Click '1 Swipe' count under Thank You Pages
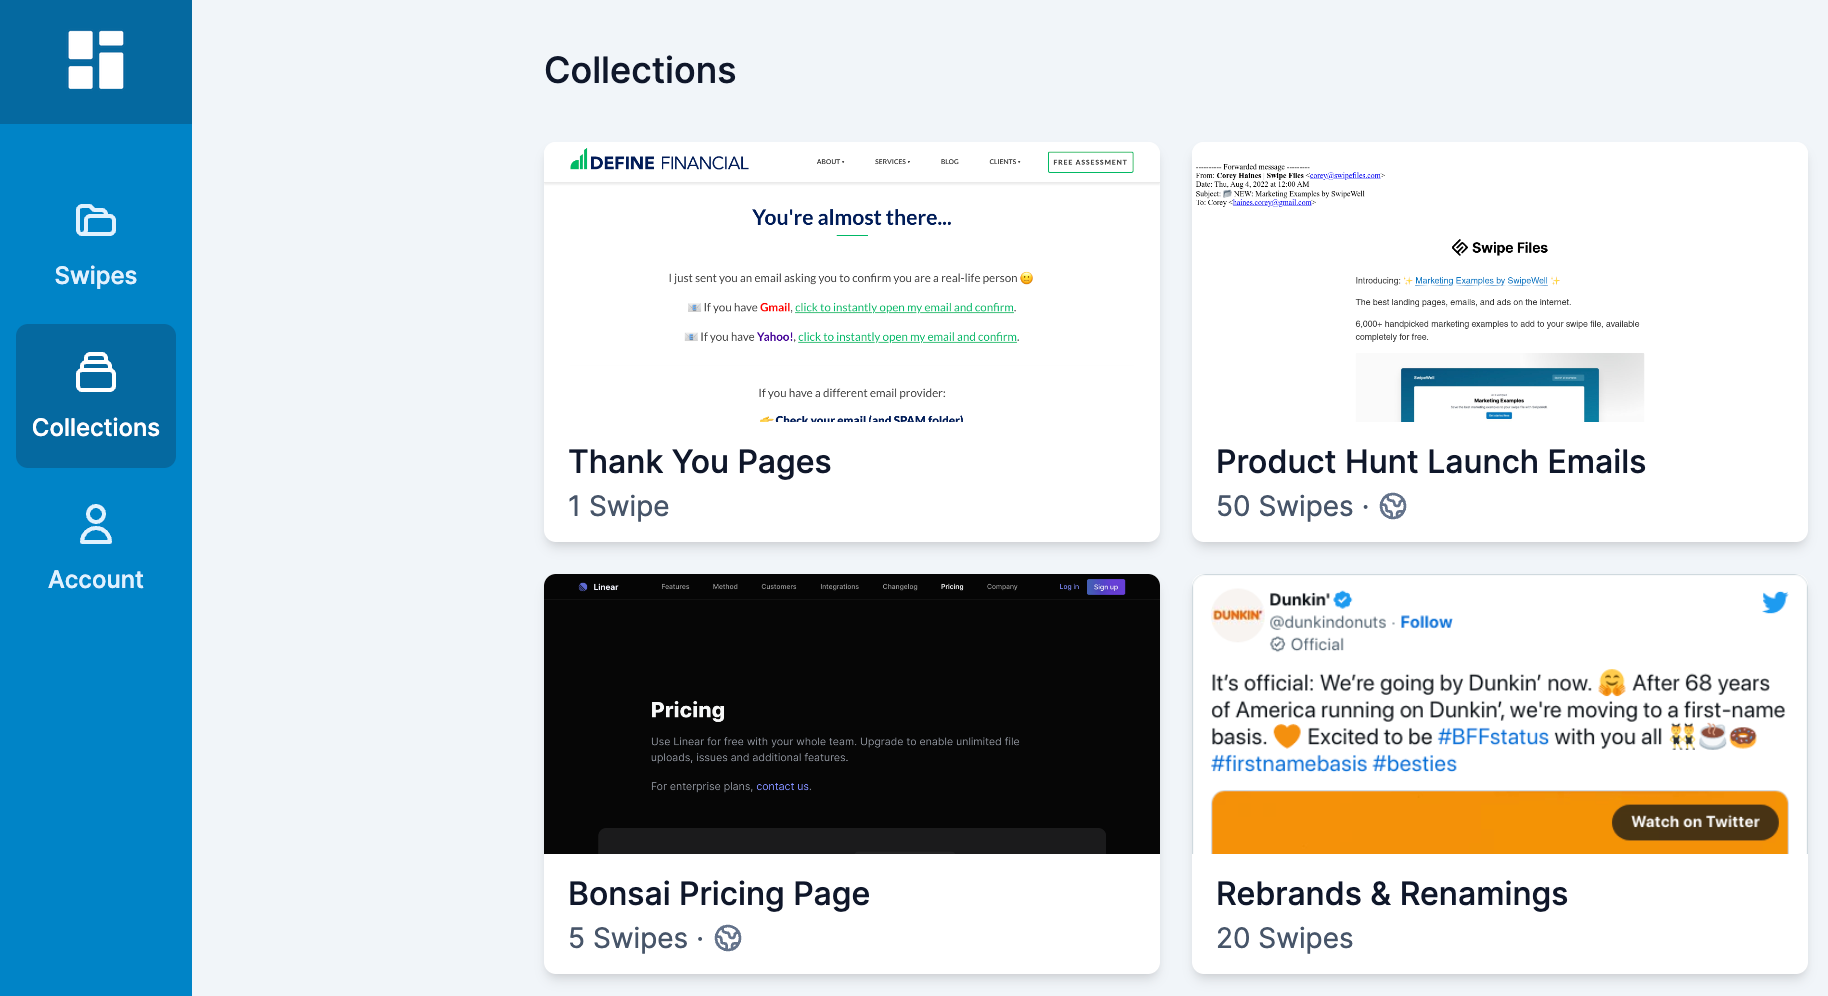This screenshot has height=996, width=1828. pyautogui.click(x=619, y=506)
